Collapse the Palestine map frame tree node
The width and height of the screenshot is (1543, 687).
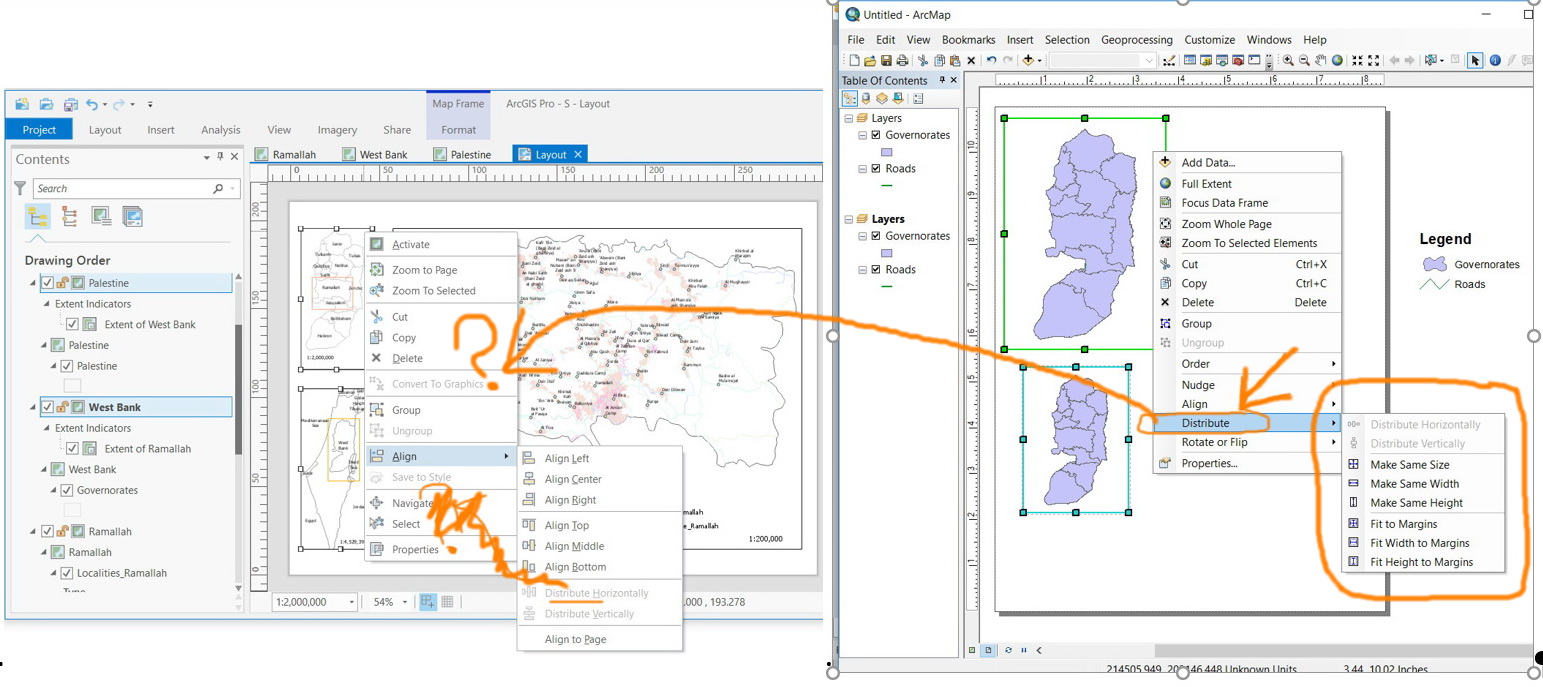tap(31, 283)
